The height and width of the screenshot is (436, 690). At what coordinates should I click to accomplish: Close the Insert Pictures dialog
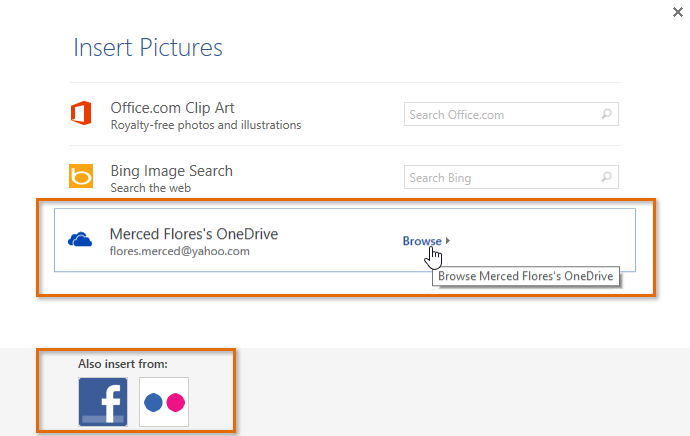pyautogui.click(x=680, y=11)
